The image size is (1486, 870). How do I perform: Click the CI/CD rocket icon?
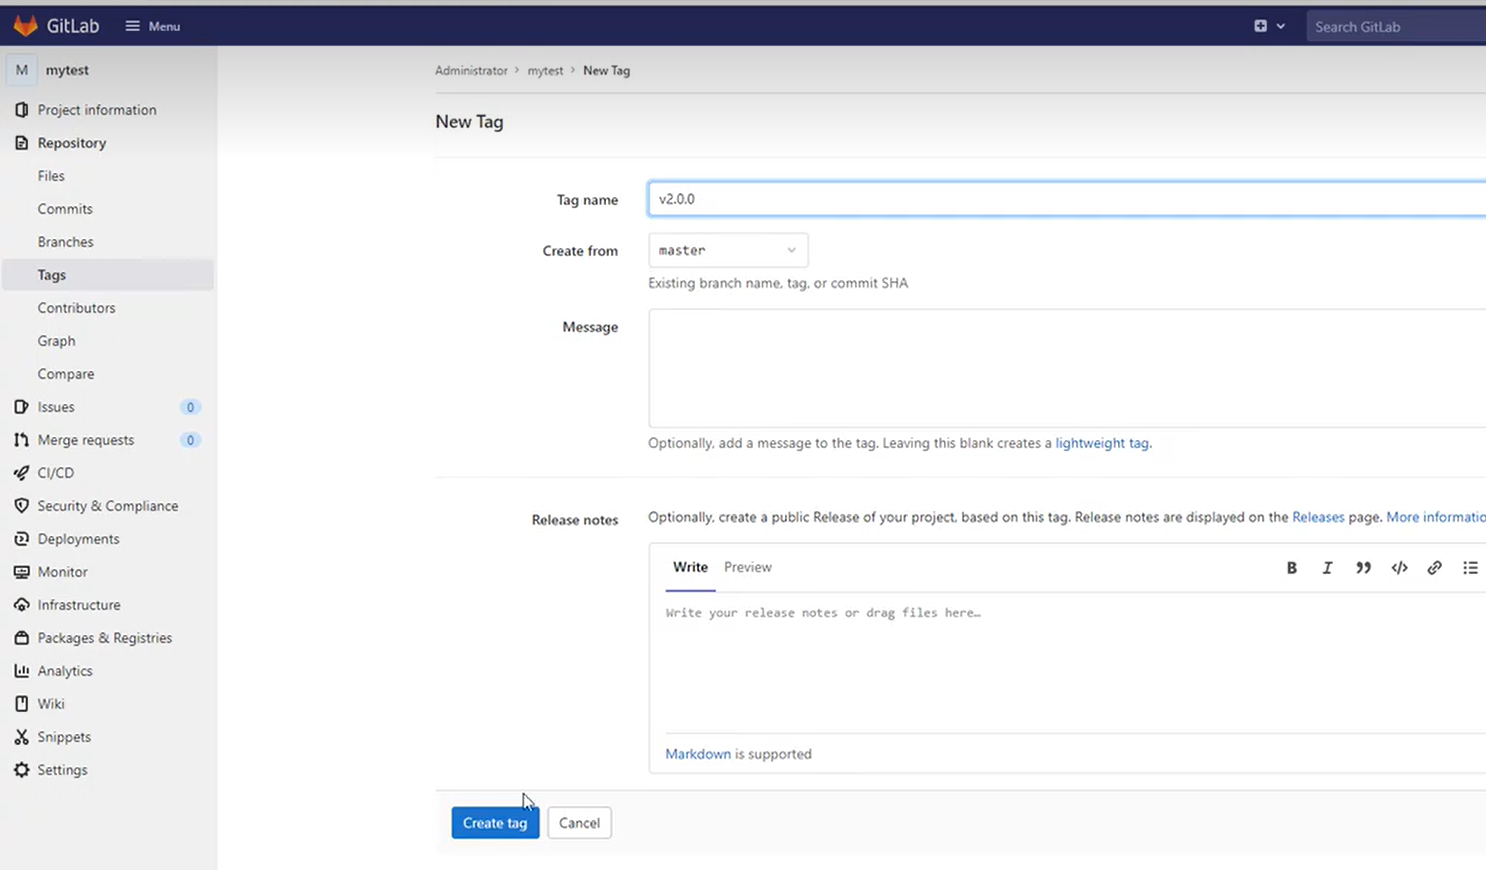click(x=21, y=473)
